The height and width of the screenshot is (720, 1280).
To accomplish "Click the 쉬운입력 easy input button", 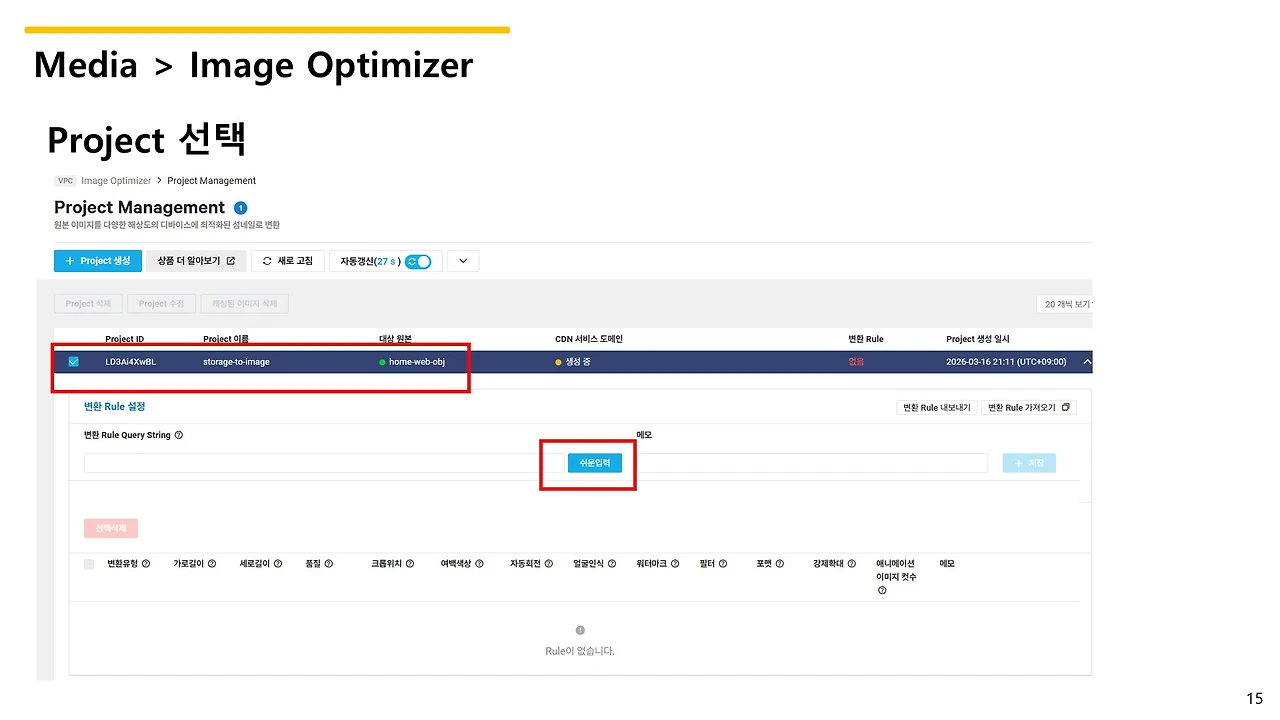I will point(595,463).
